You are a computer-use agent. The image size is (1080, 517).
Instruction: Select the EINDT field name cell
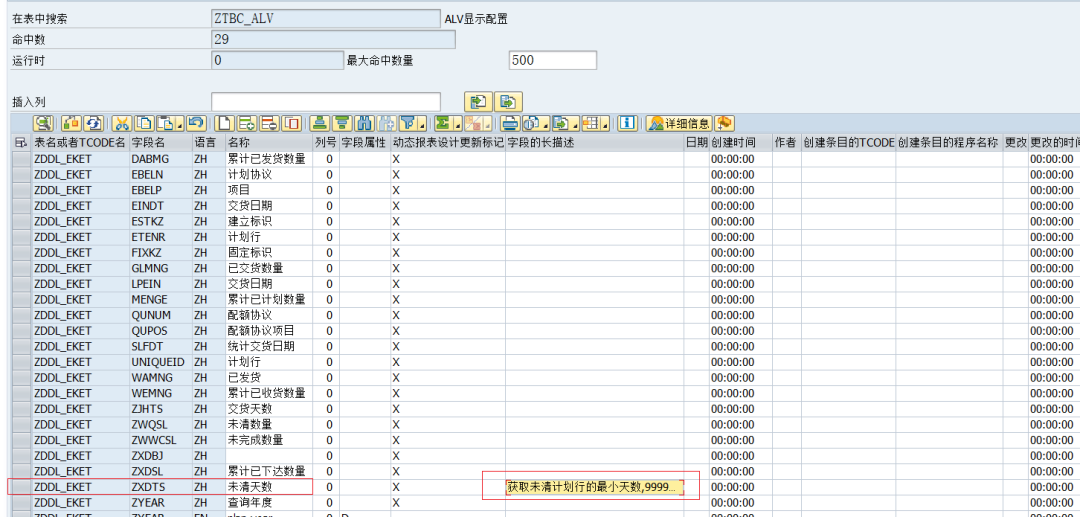pyautogui.click(x=160, y=206)
